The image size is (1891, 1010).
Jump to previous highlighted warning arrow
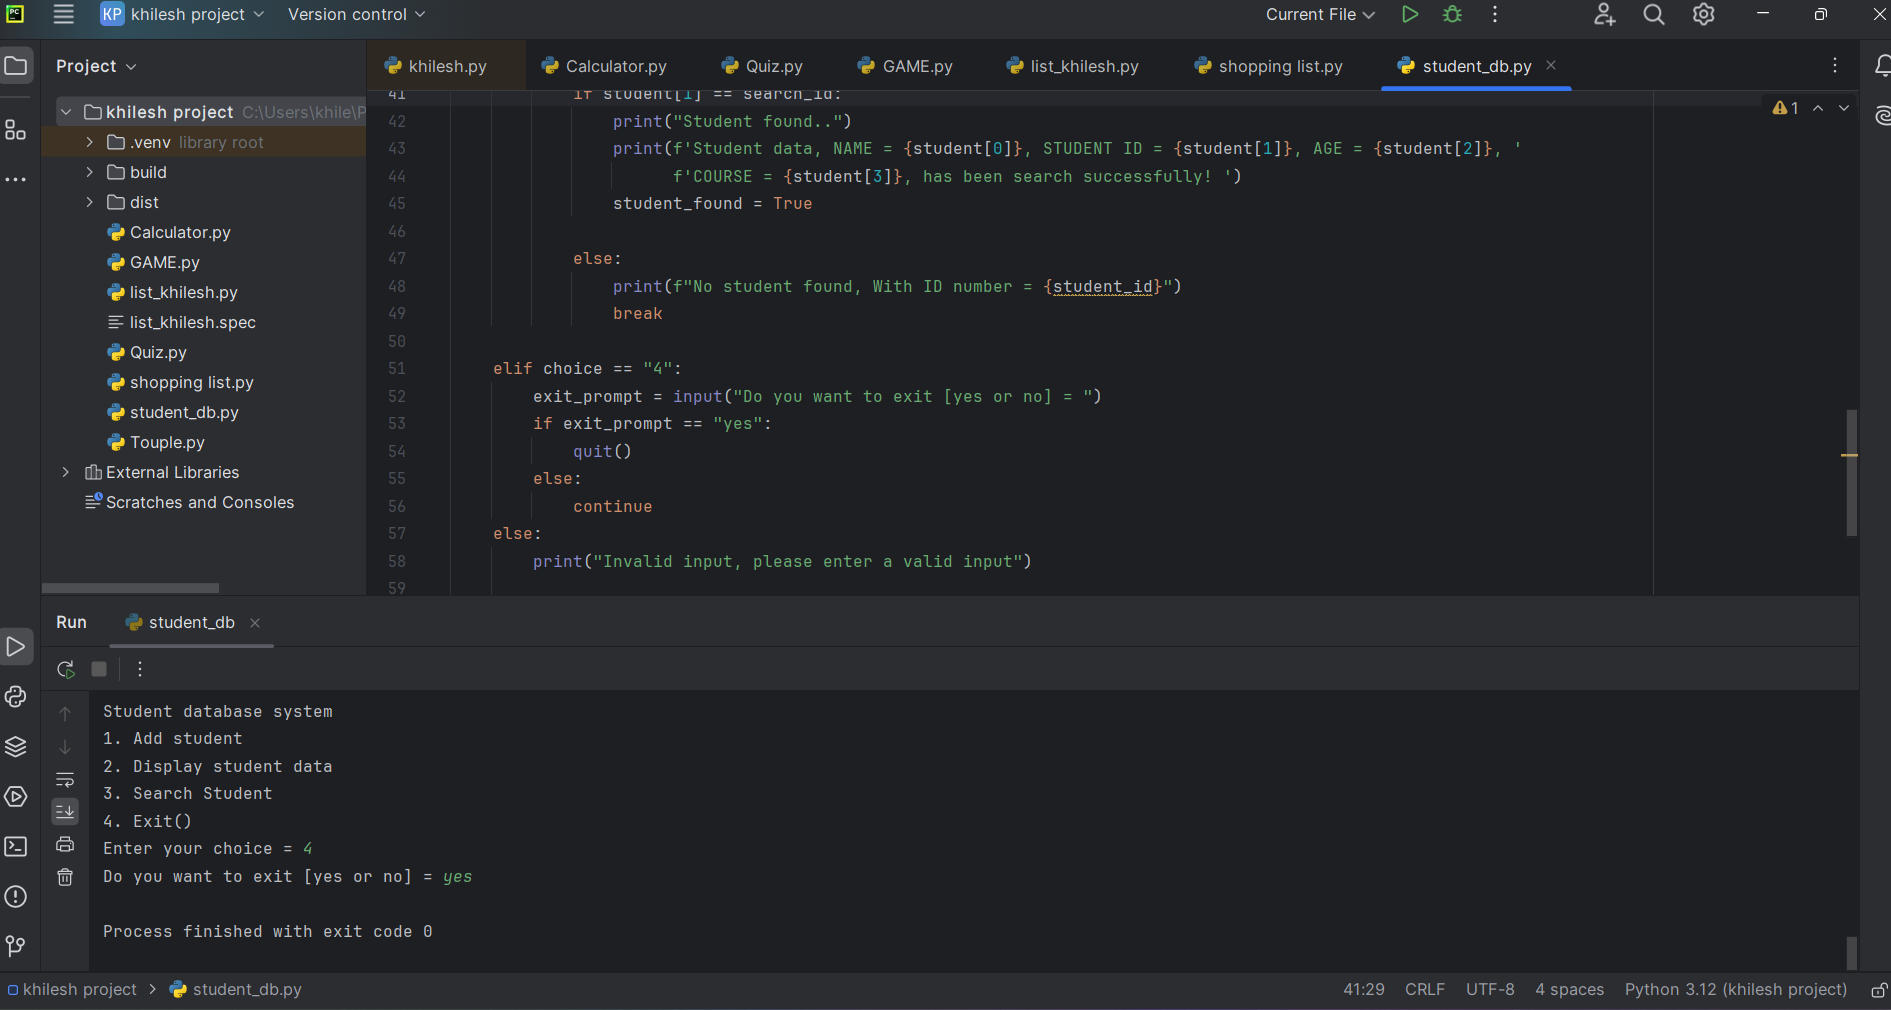(1818, 108)
